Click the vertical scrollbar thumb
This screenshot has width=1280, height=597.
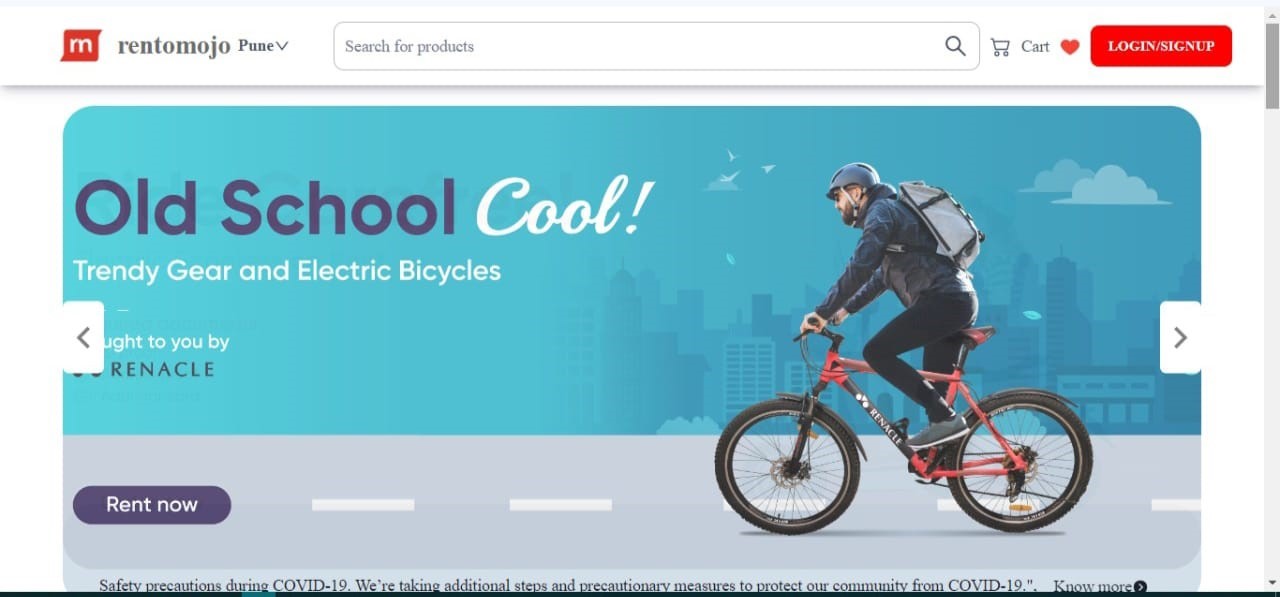[1272, 65]
